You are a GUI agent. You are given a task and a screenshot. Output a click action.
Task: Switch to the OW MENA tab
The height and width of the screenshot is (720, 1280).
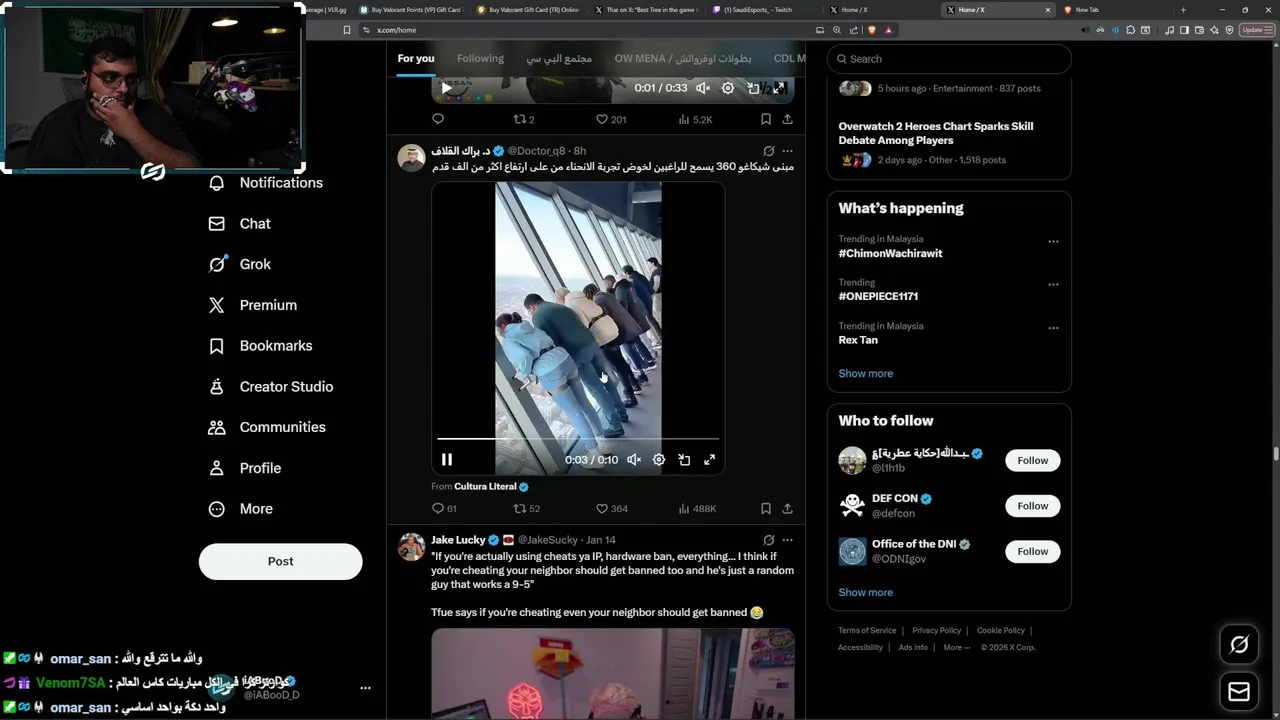683,58
